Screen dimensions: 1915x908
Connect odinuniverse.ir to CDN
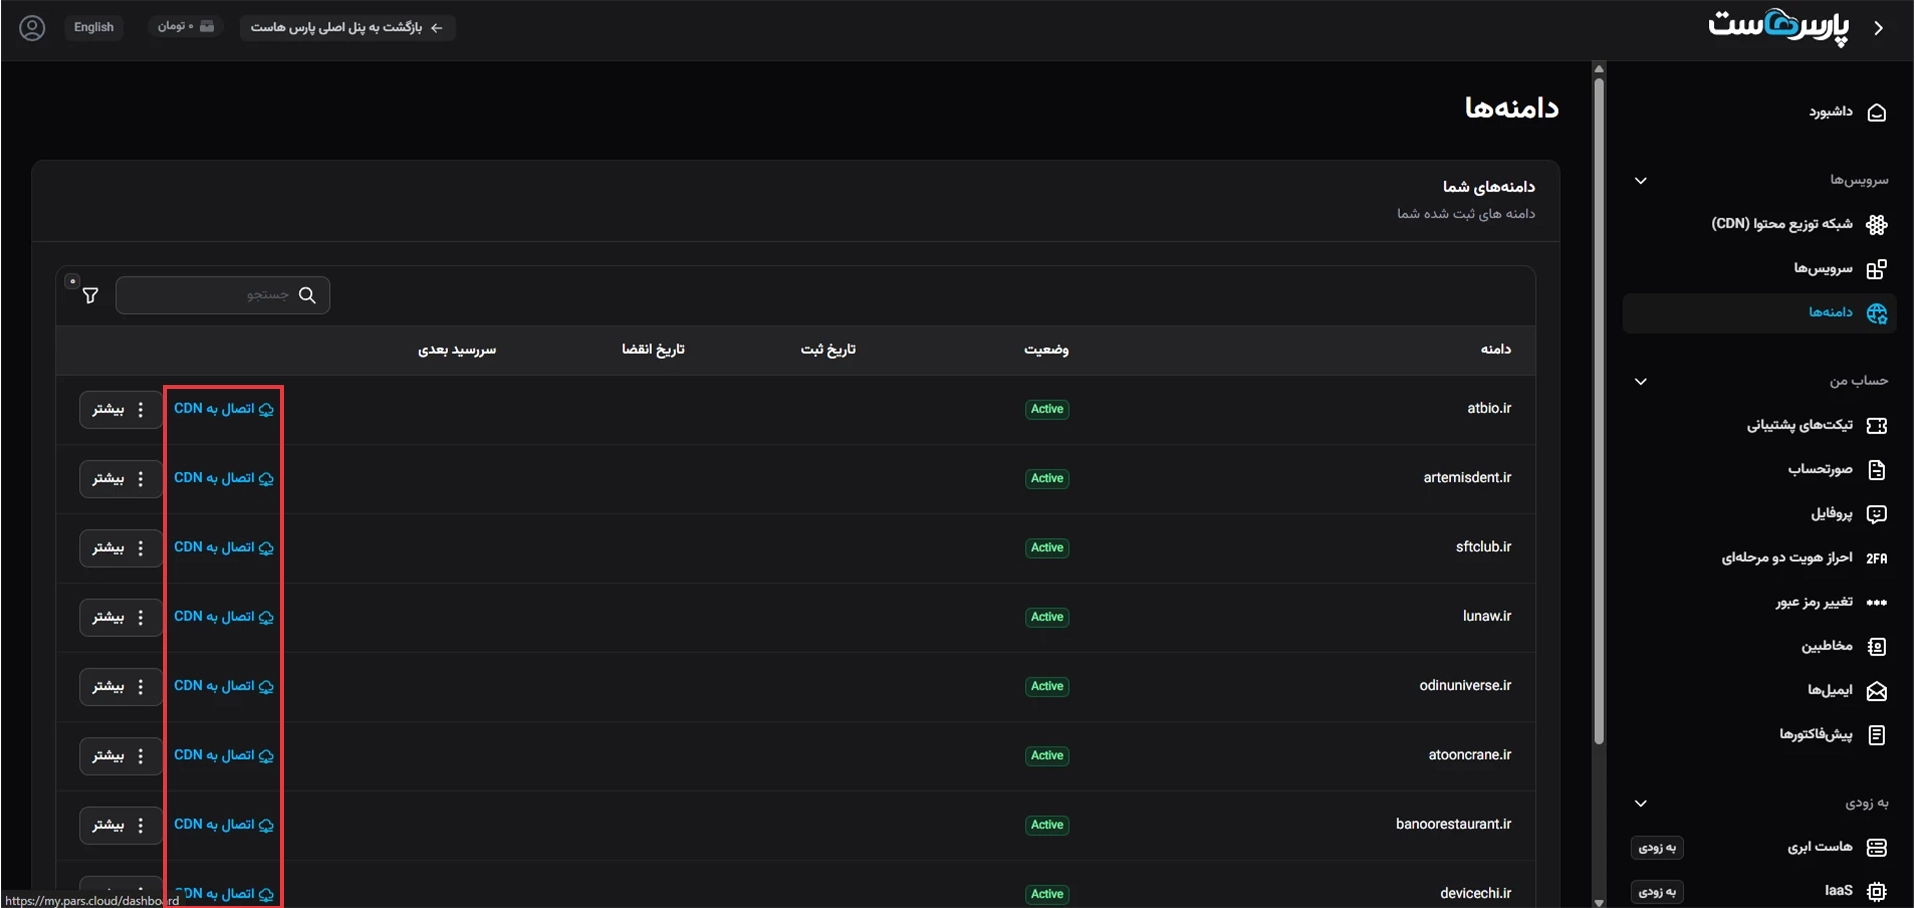pyautogui.click(x=224, y=686)
